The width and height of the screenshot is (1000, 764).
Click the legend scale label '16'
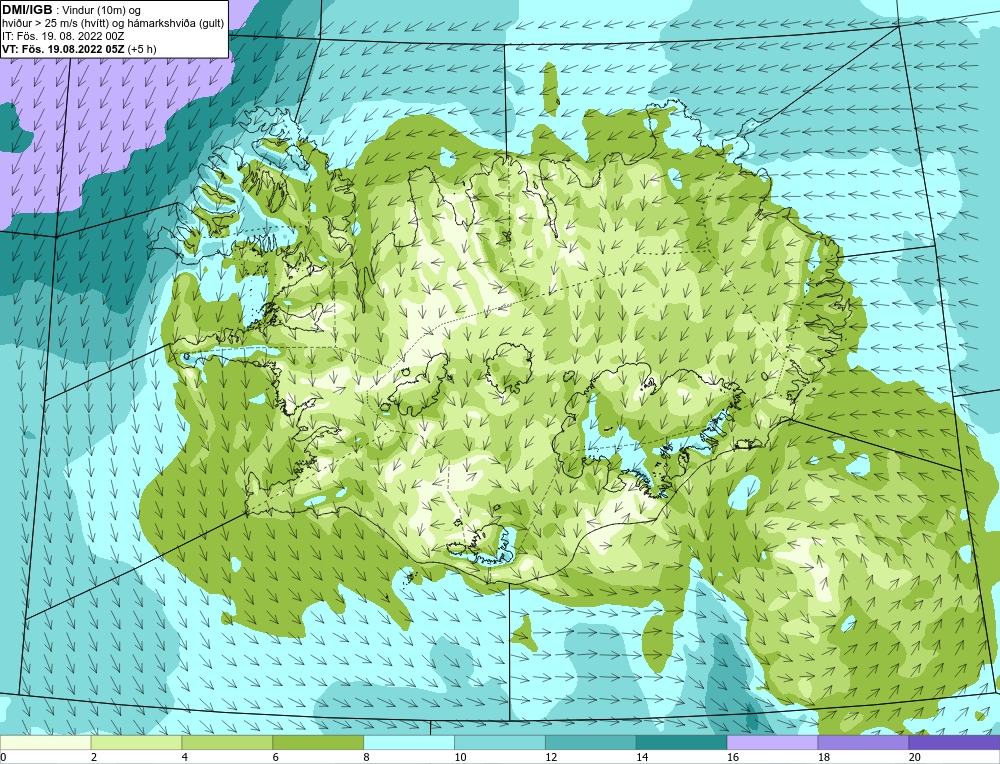(732, 757)
